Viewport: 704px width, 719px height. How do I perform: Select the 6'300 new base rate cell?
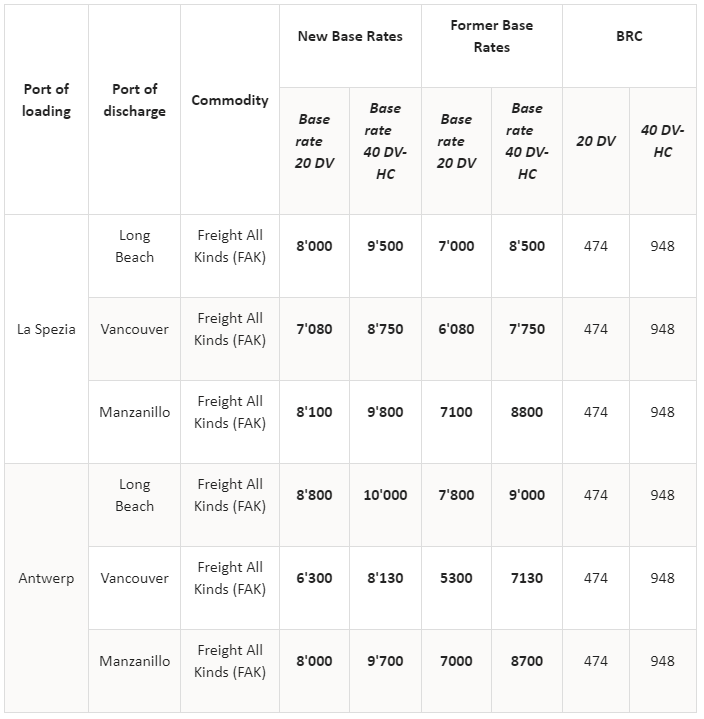tap(315, 578)
